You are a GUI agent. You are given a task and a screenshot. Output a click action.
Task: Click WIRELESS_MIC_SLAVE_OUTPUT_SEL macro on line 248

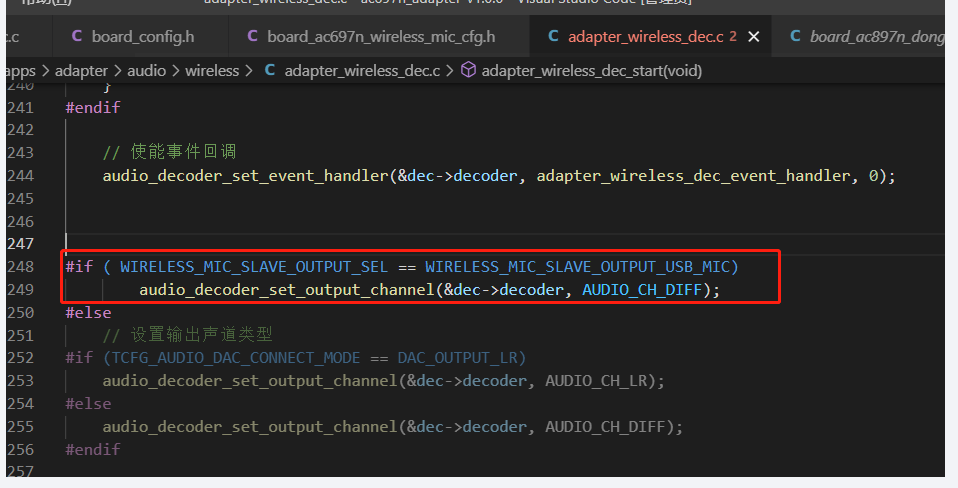click(x=254, y=267)
